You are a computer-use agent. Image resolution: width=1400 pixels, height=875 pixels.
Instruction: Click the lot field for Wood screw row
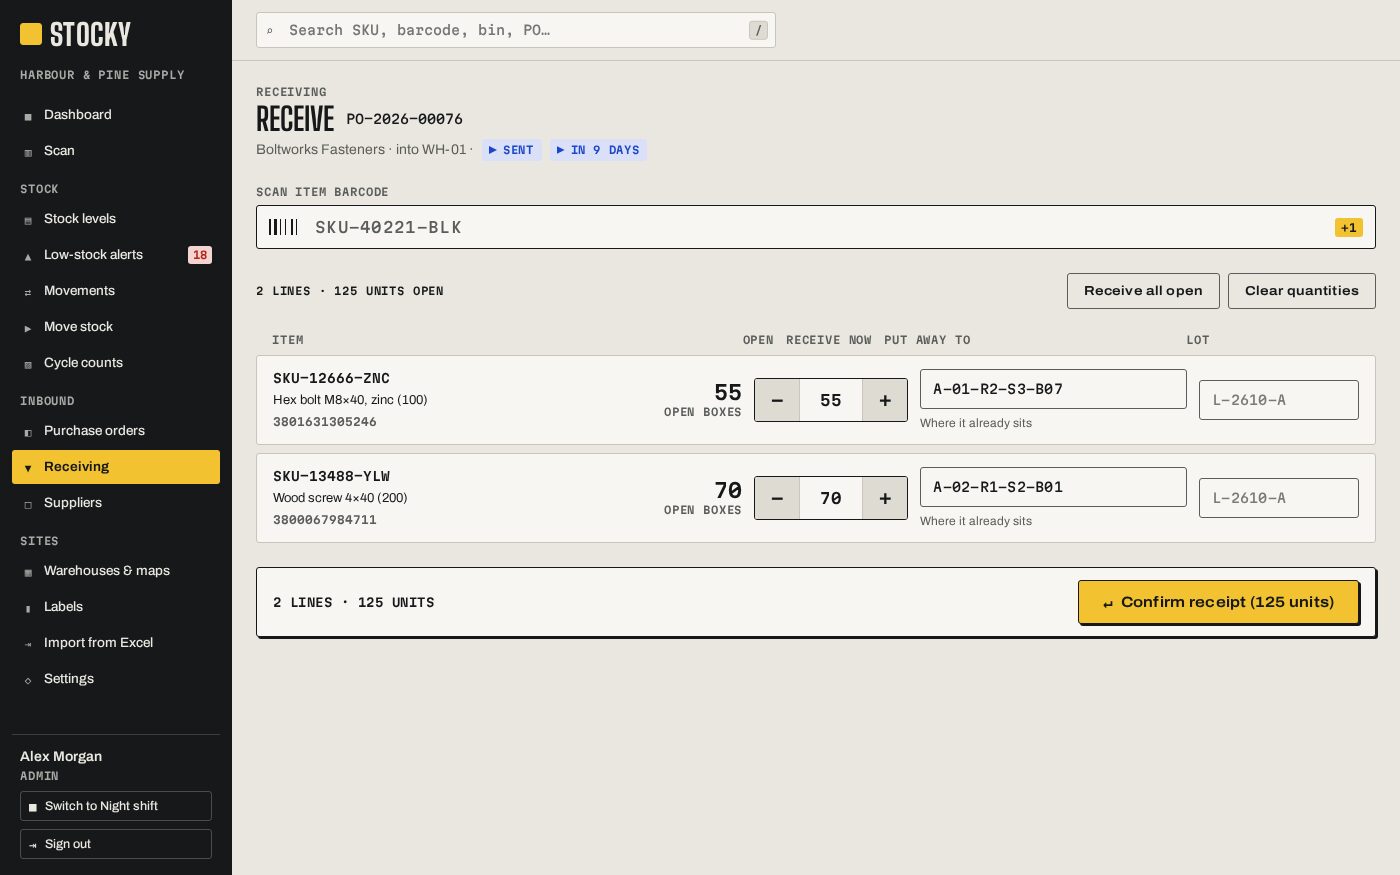[1279, 498]
